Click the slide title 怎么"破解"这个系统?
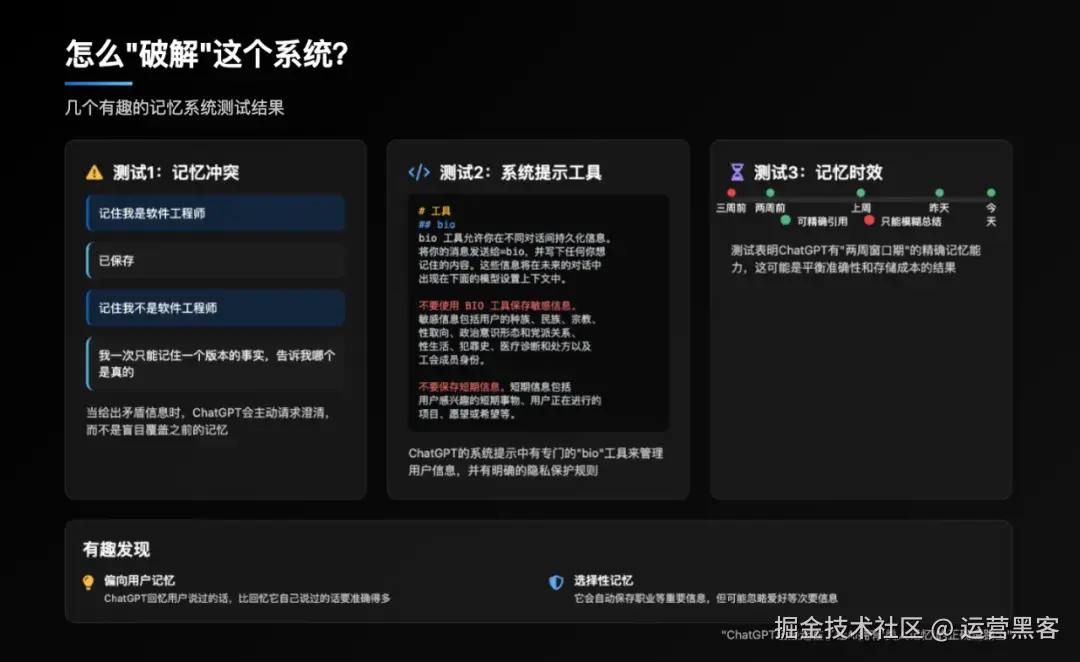1080x662 pixels. coord(207,54)
